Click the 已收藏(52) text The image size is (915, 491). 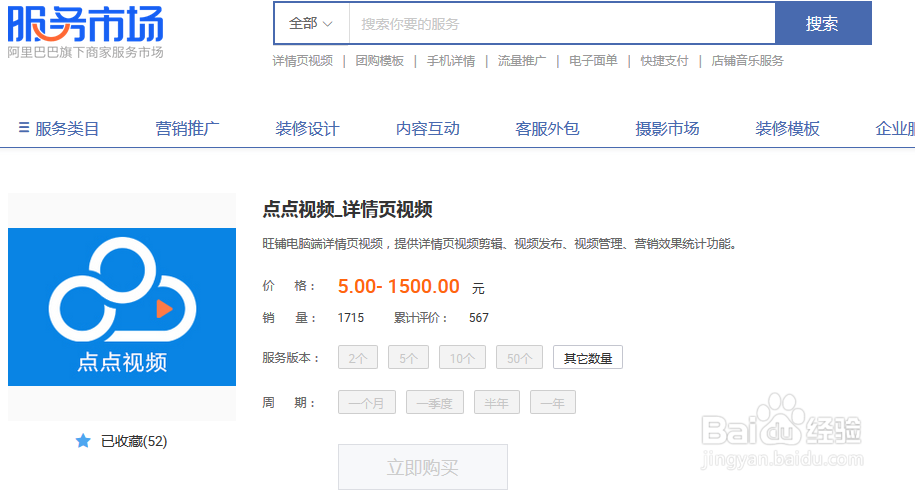(134, 441)
